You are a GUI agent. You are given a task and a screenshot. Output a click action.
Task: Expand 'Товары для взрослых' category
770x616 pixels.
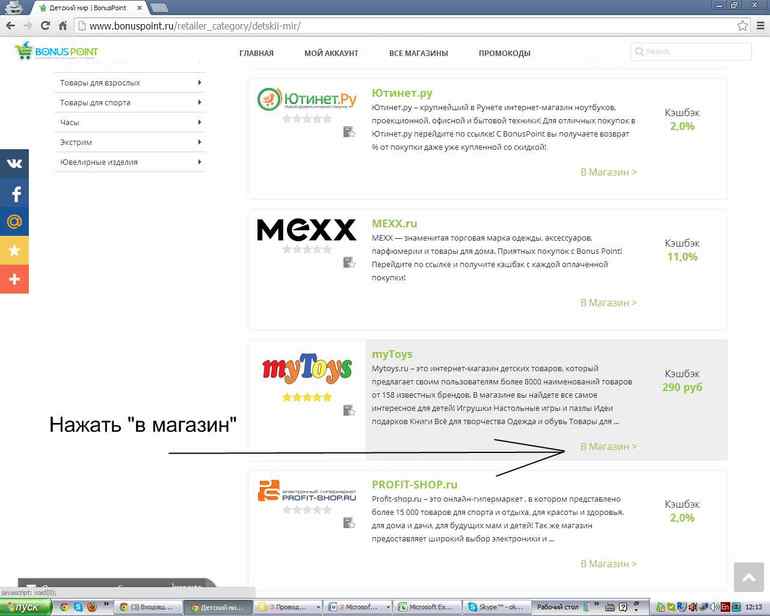click(x=130, y=83)
